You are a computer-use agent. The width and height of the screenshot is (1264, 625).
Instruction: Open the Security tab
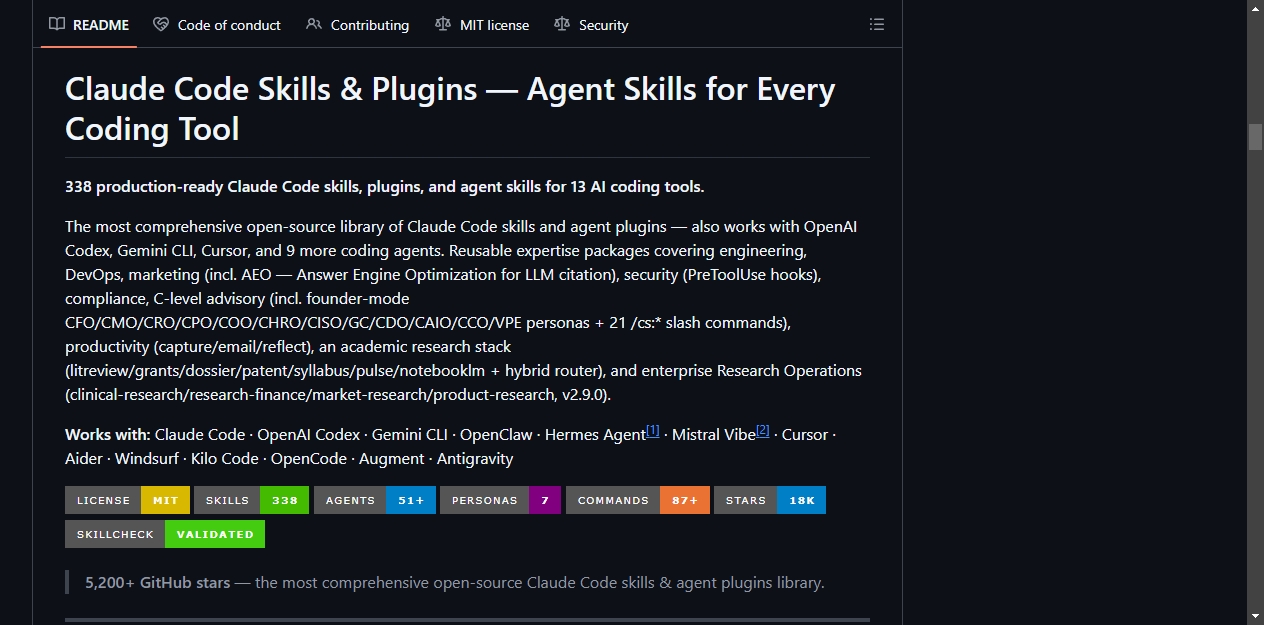pos(591,25)
